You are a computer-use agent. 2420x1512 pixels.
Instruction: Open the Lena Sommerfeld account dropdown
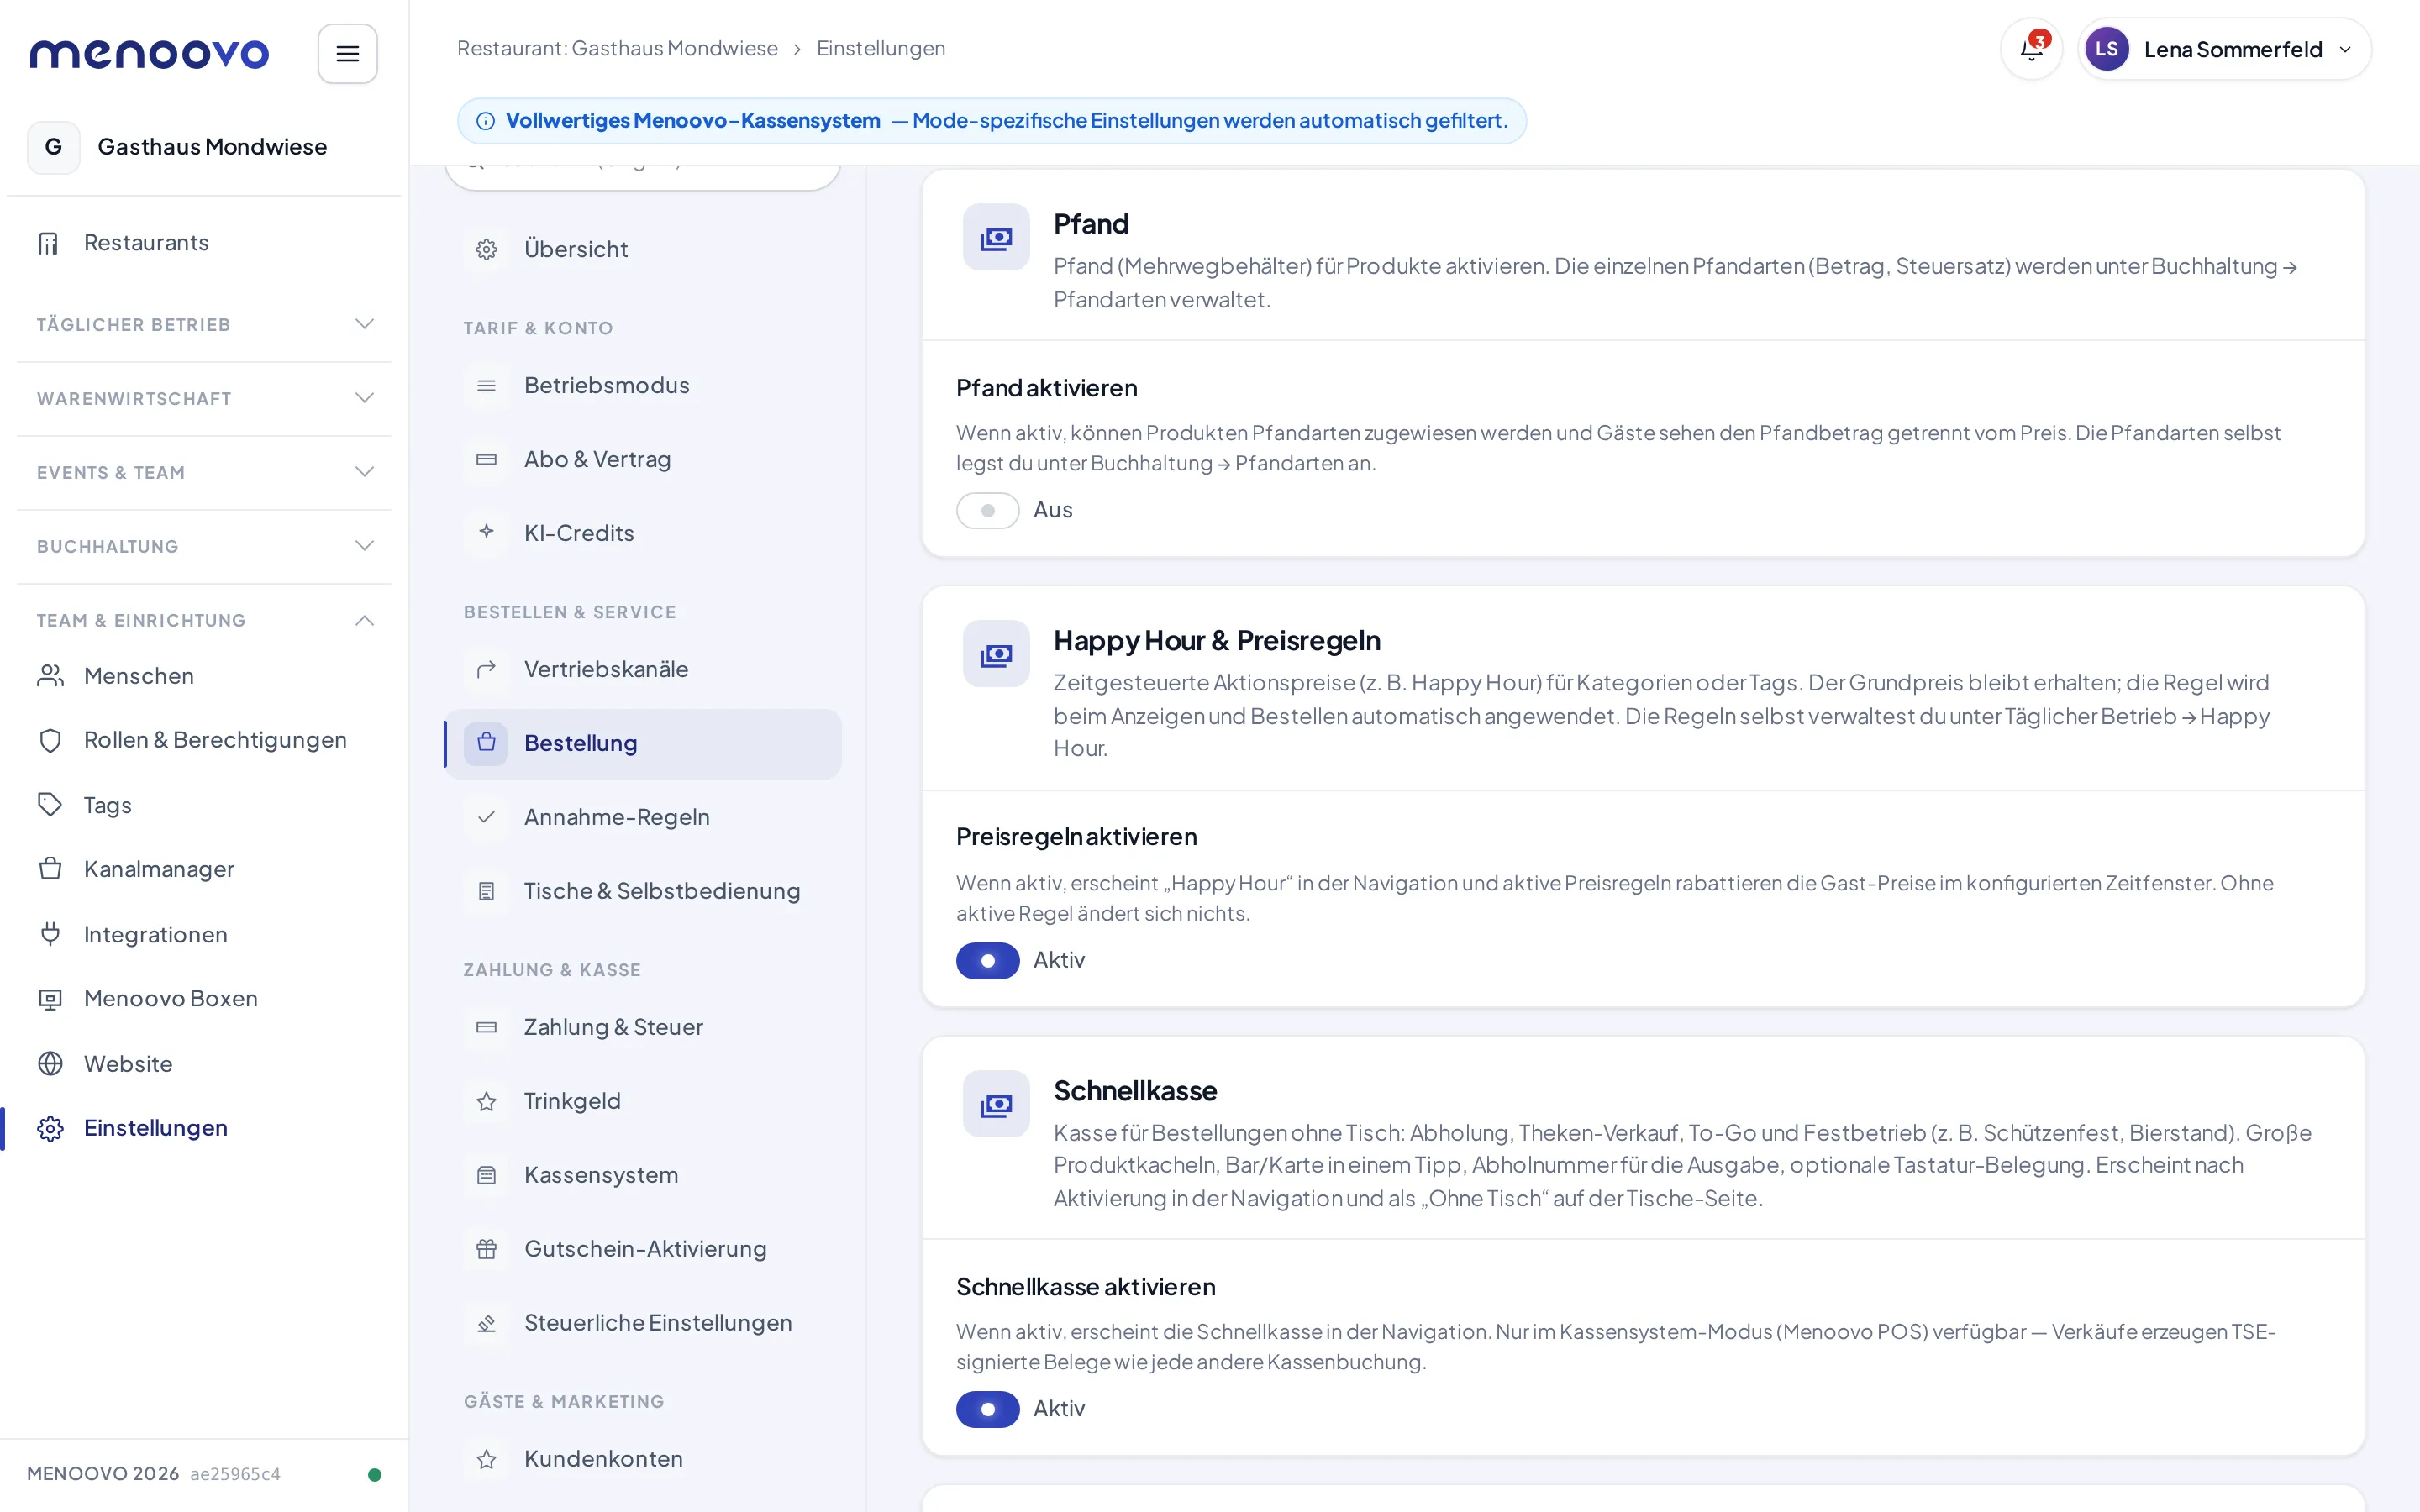2224,49
